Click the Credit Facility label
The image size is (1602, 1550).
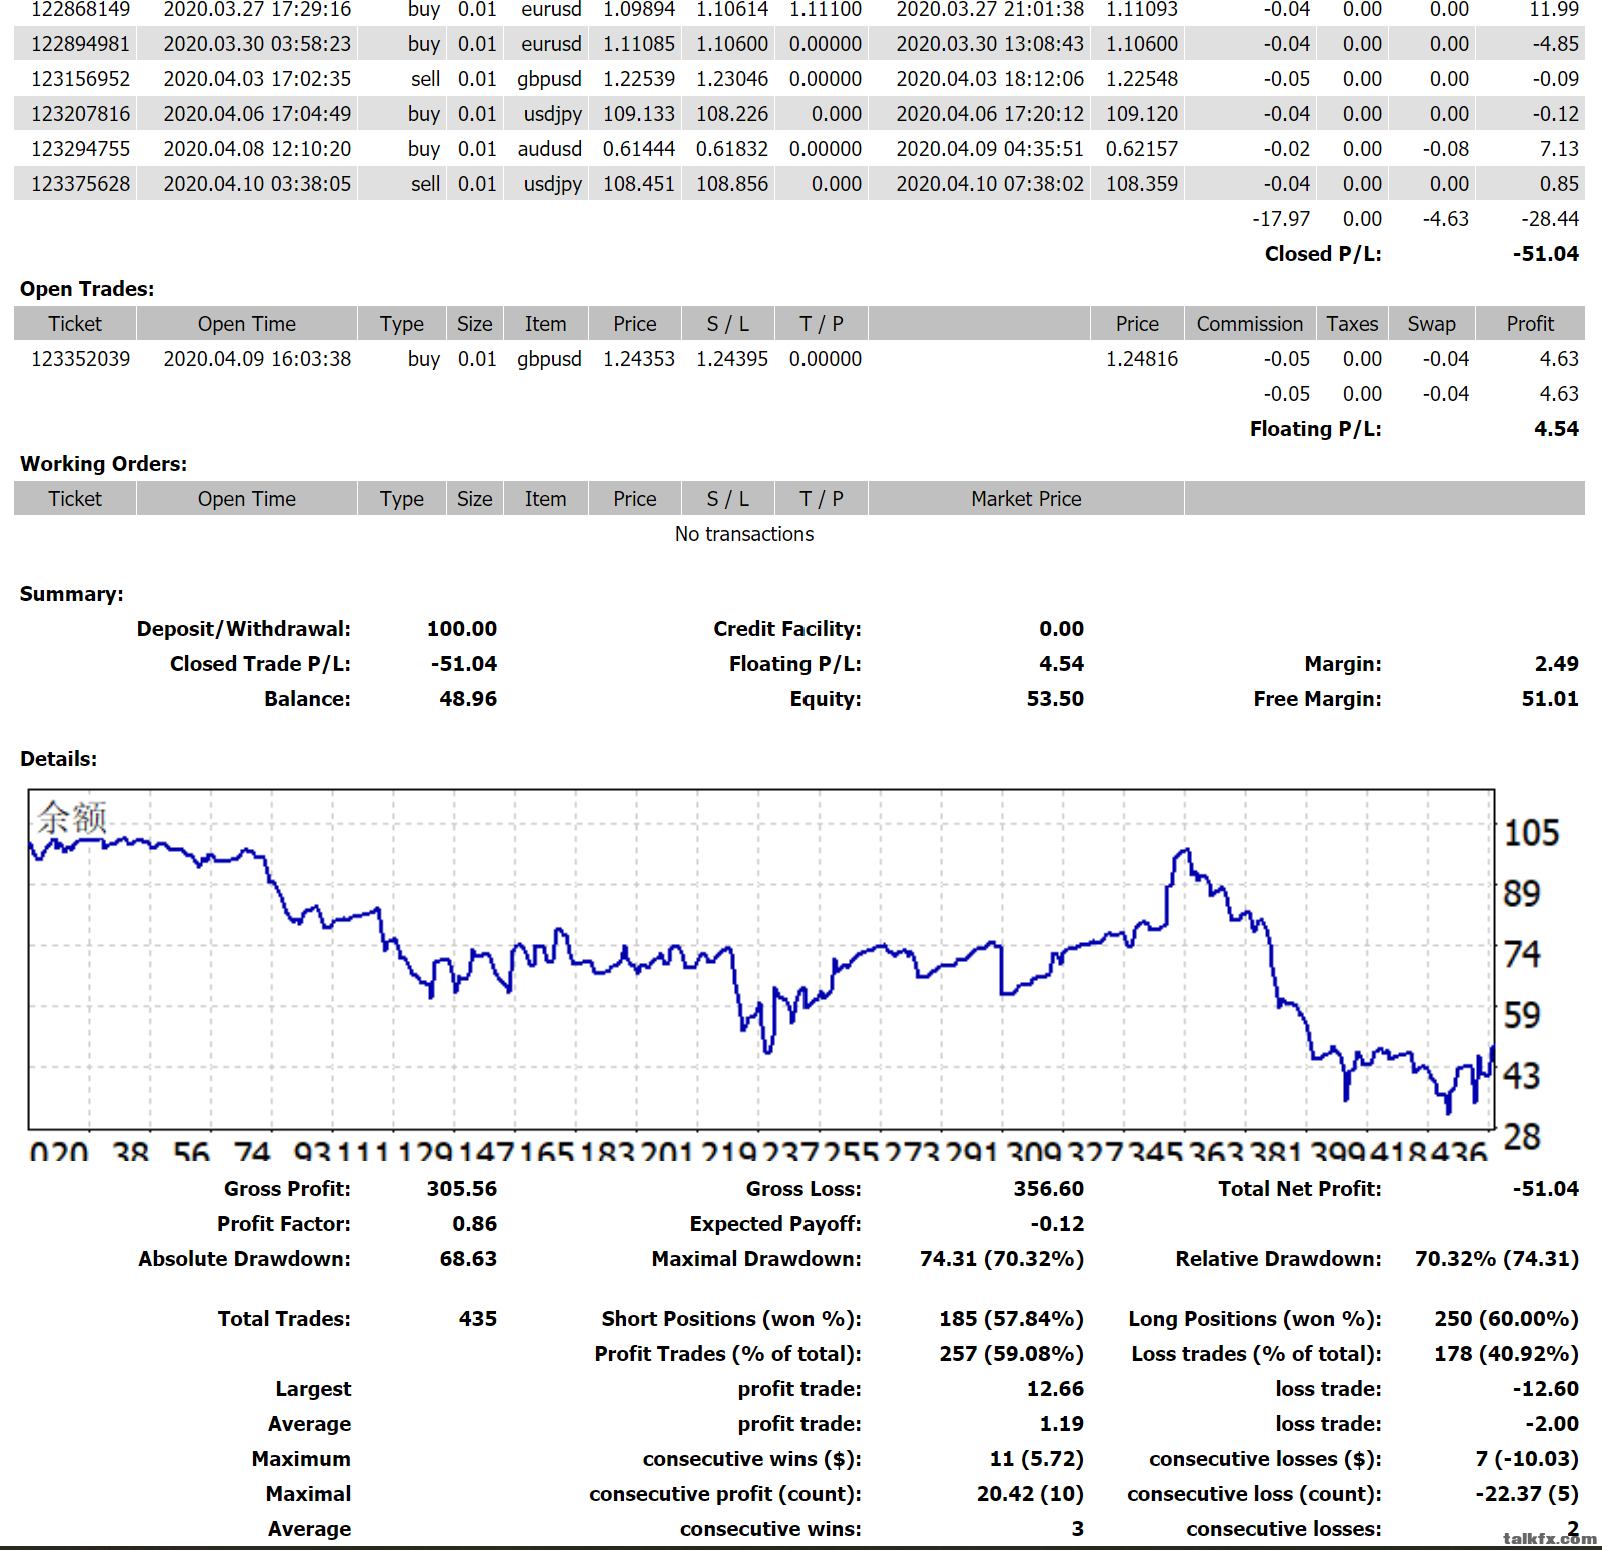pos(787,629)
